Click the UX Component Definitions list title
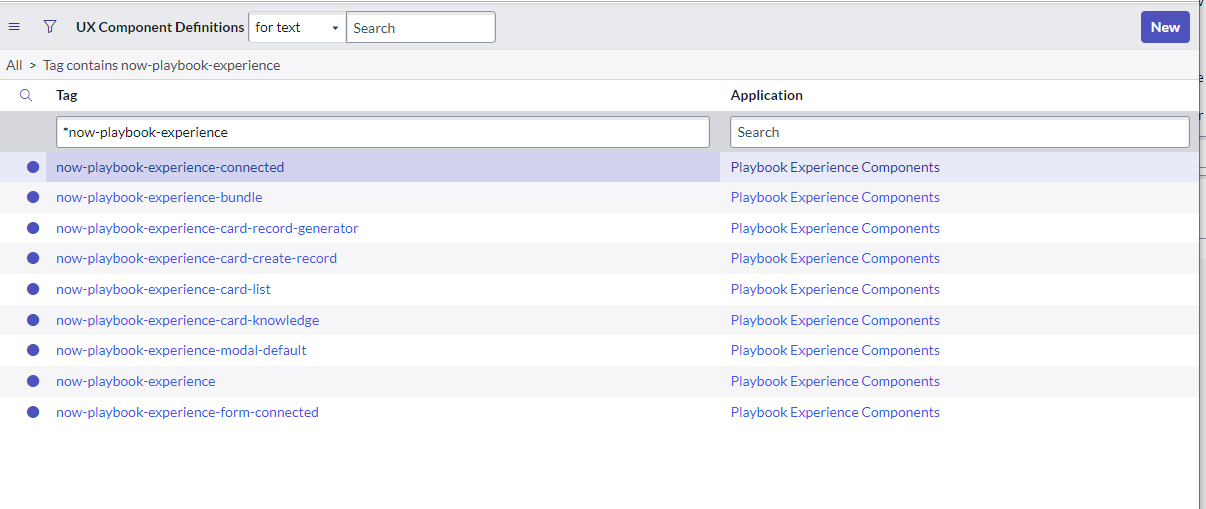Viewport: 1206px width, 509px height. click(x=160, y=27)
